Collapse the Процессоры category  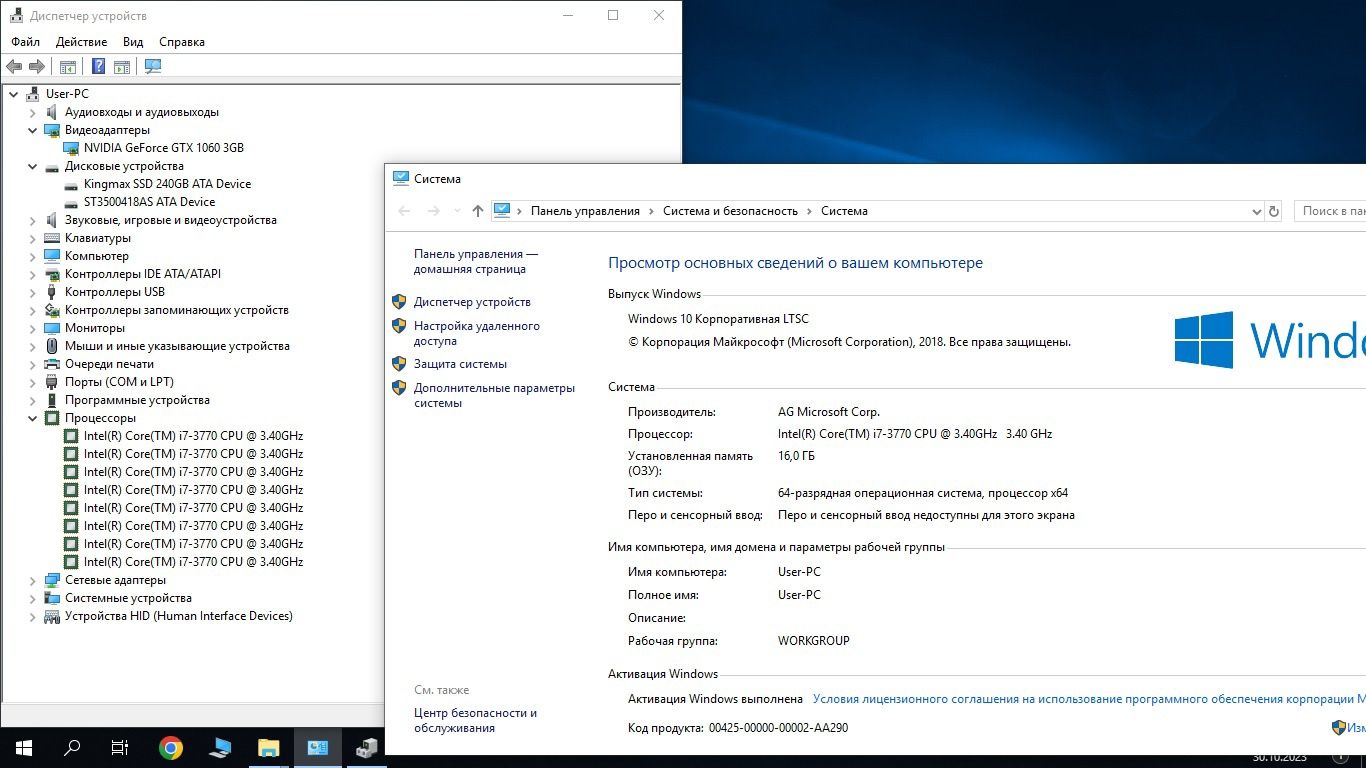tap(32, 418)
